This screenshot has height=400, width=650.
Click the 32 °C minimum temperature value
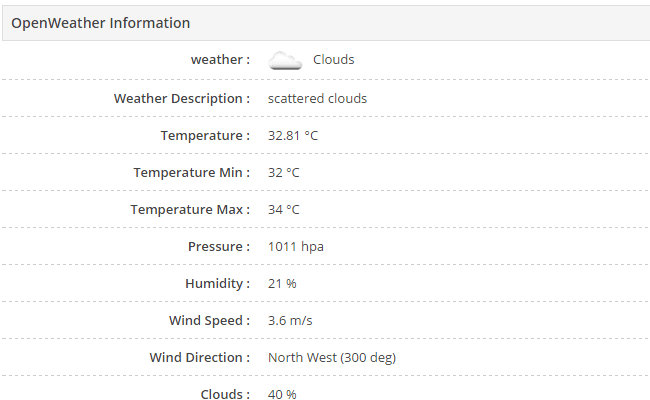pyautogui.click(x=283, y=173)
